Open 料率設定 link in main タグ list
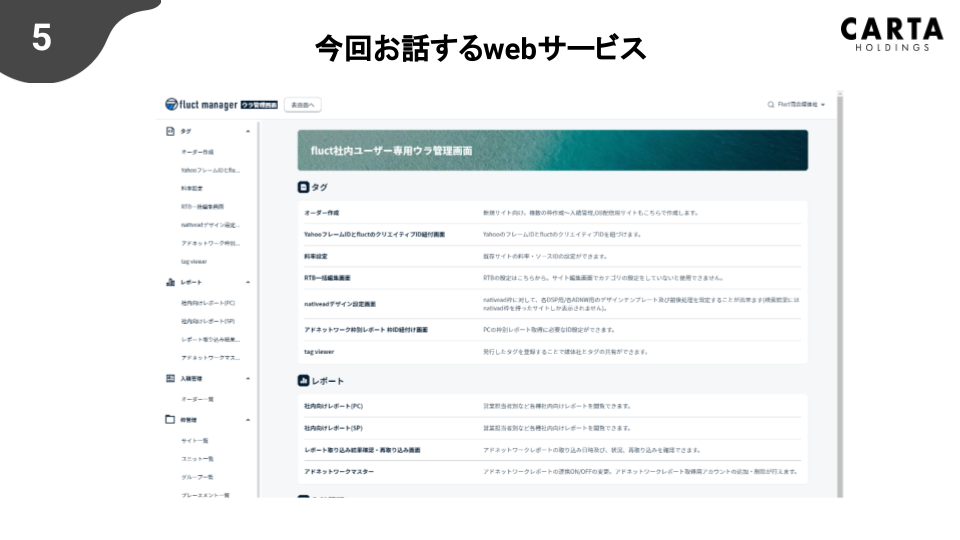 point(315,257)
